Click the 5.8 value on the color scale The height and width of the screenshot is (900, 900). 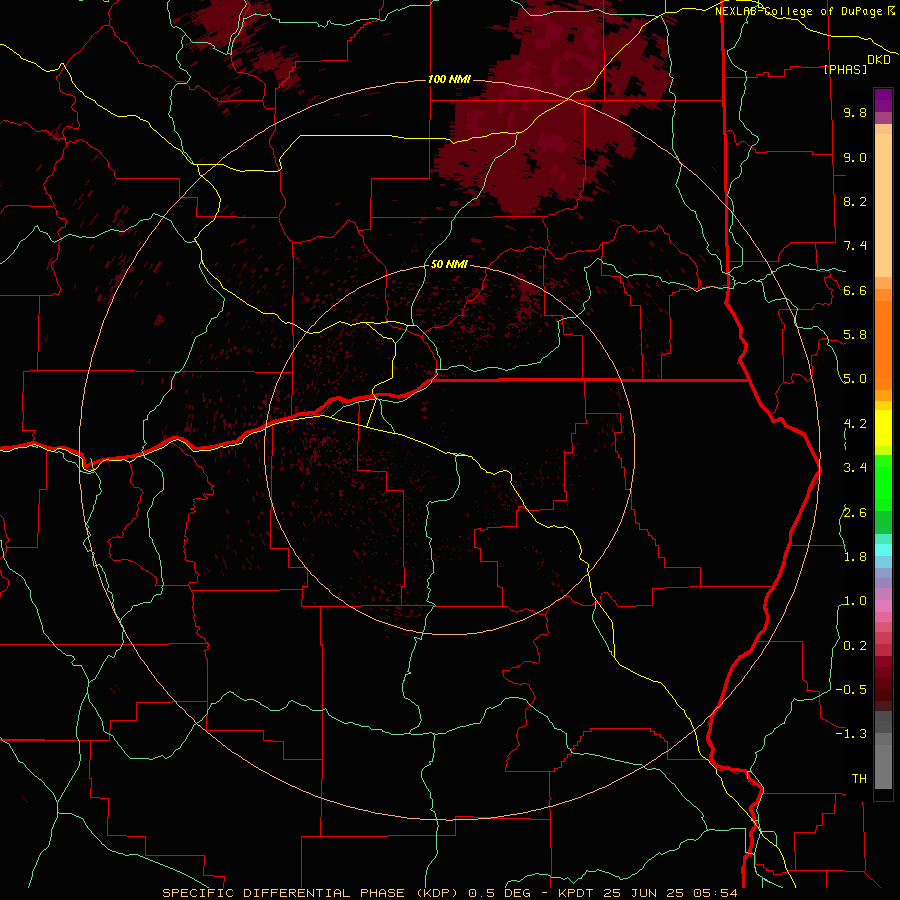coord(855,335)
